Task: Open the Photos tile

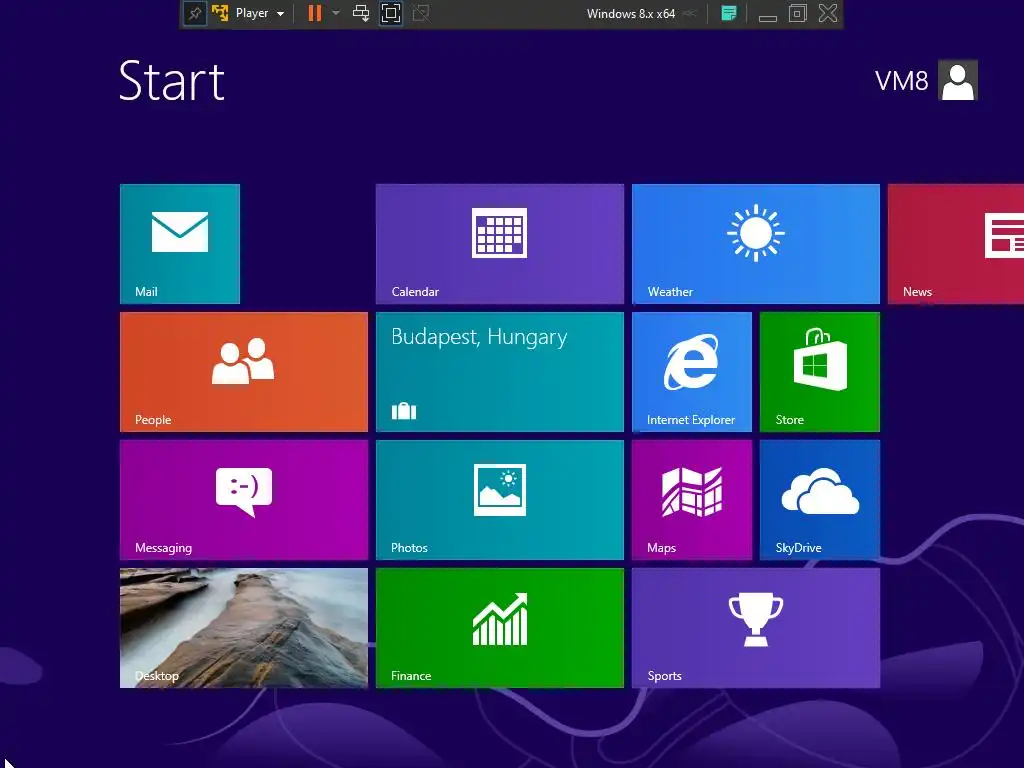Action: 500,500
